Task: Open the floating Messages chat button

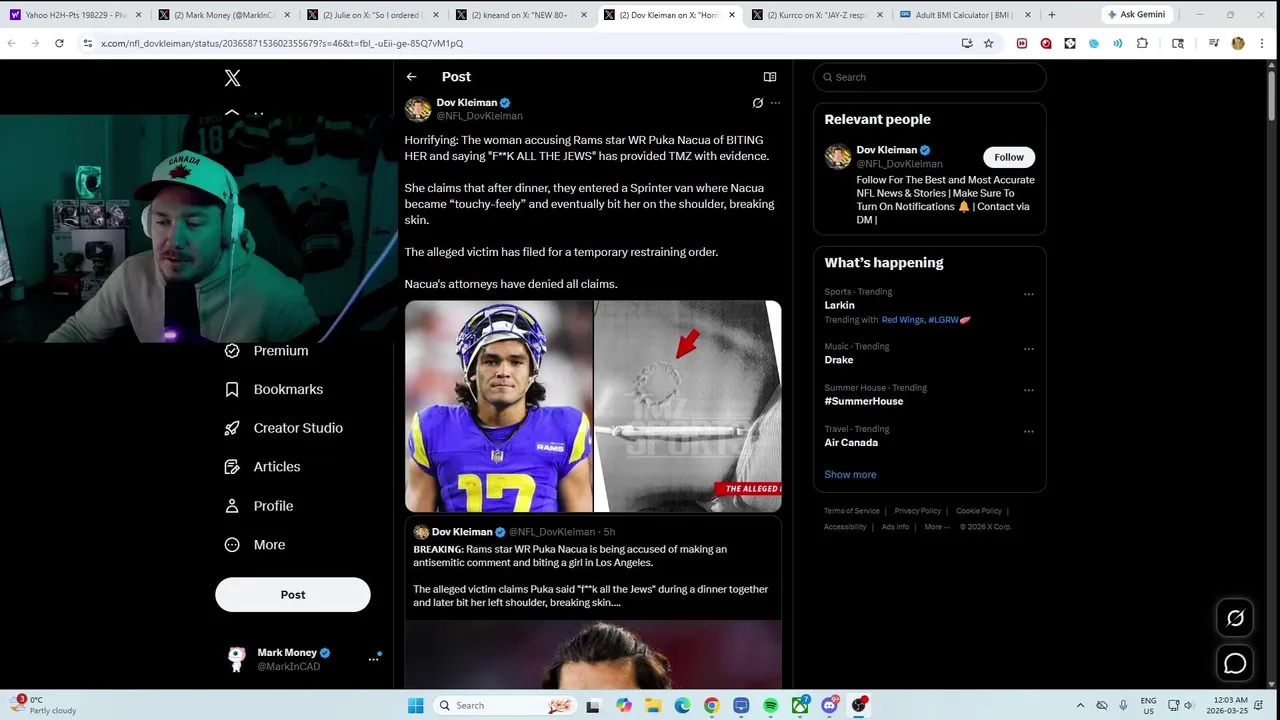Action: click(x=1235, y=663)
